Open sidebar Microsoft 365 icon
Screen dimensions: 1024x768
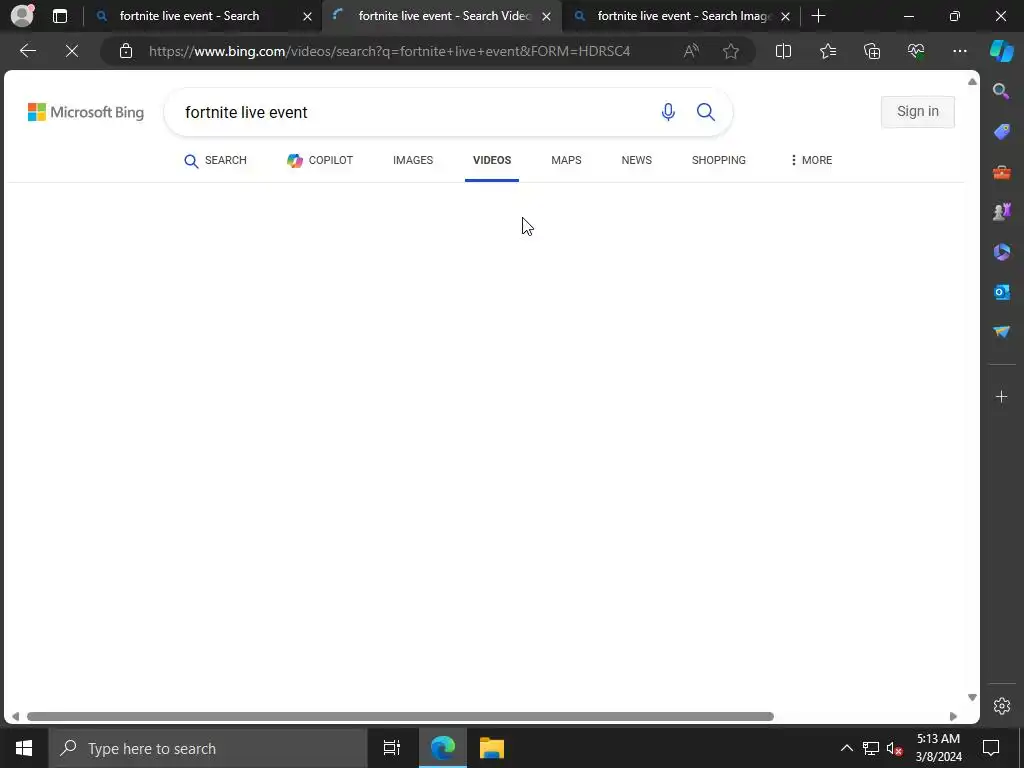pos(1001,252)
